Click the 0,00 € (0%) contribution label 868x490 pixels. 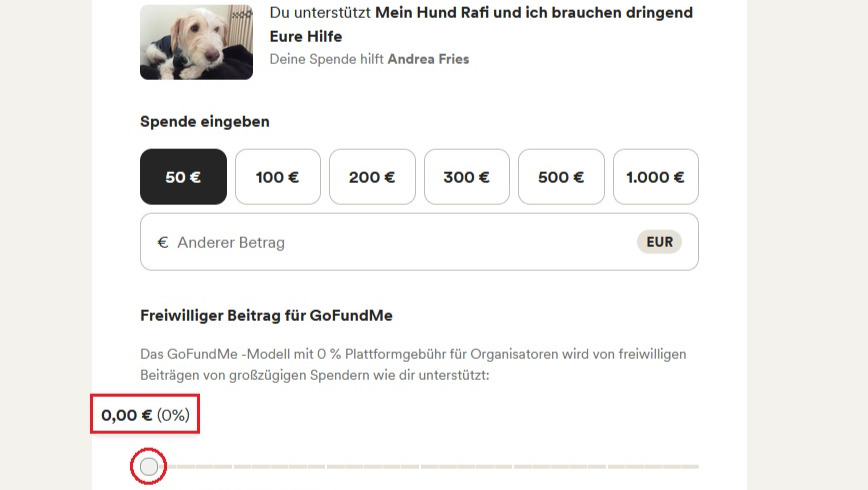click(145, 415)
